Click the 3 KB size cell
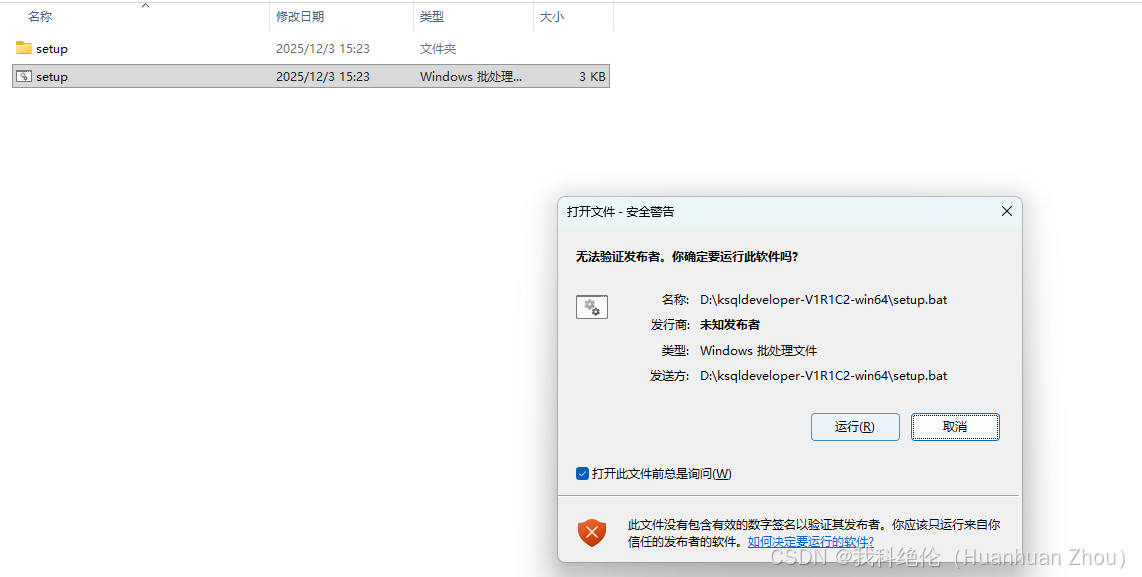This screenshot has width=1142, height=577. click(592, 76)
